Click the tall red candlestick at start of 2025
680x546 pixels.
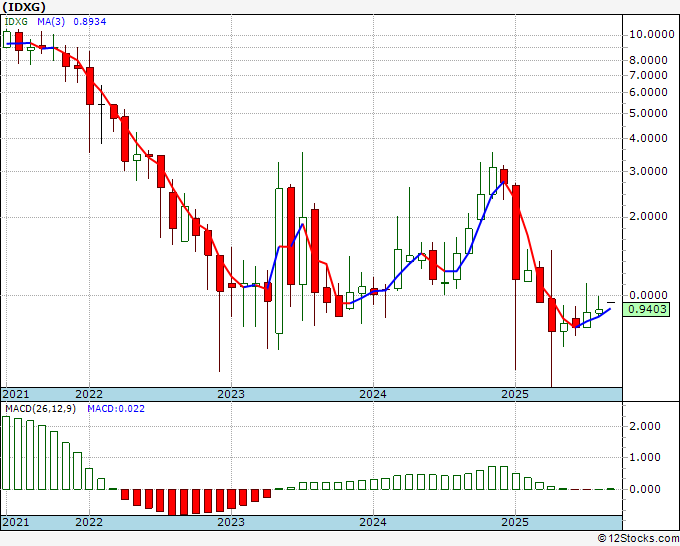click(516, 232)
